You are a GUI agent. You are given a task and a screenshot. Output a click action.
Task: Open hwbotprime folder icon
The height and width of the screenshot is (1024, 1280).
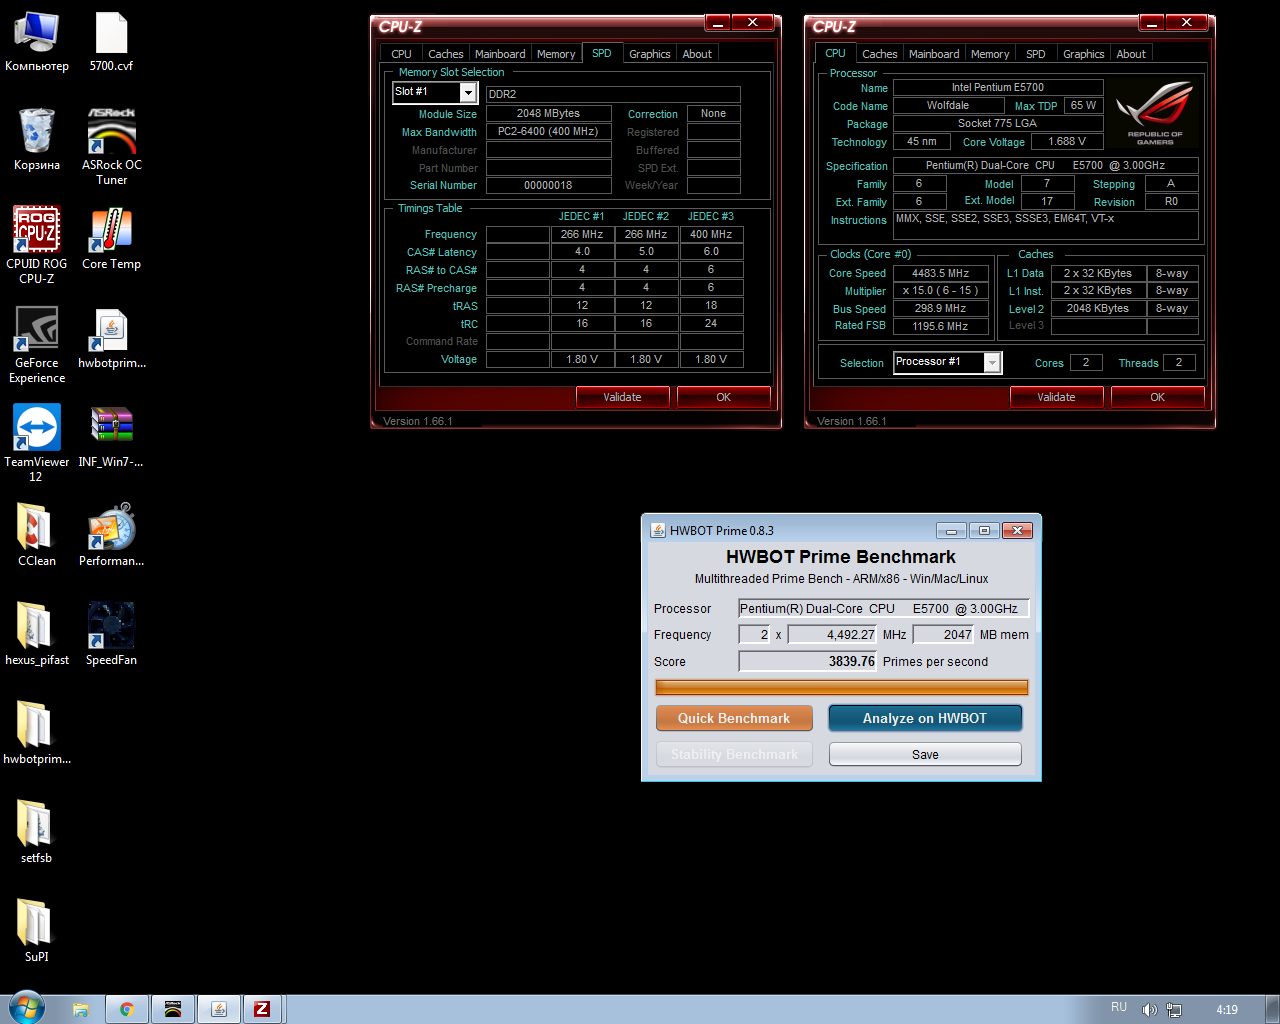click(37, 733)
